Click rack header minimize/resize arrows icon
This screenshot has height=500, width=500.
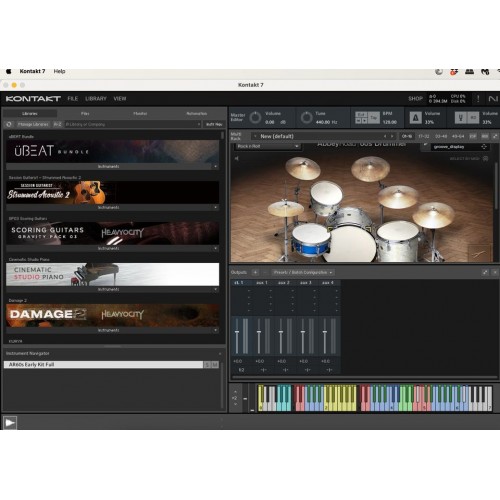[495, 136]
